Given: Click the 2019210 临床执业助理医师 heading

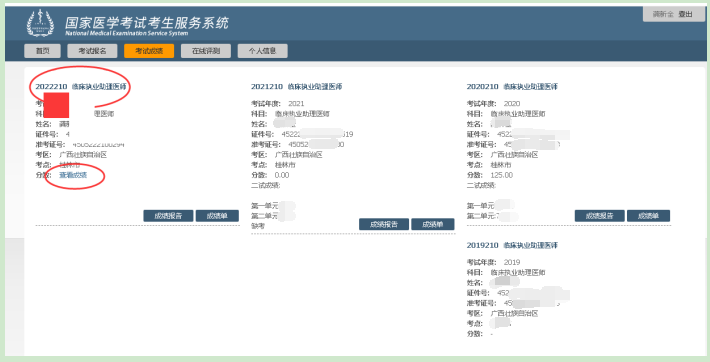Looking at the screenshot, I should [512, 245].
